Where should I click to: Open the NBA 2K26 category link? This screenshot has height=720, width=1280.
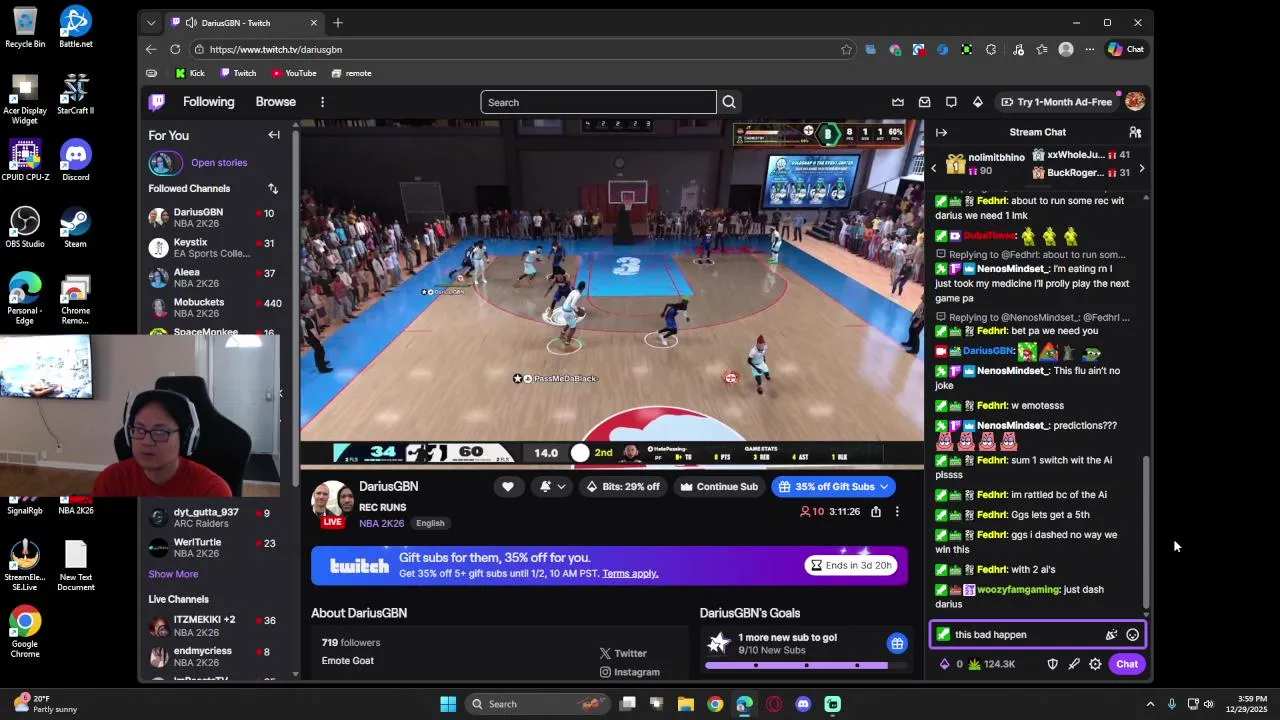pyautogui.click(x=381, y=523)
